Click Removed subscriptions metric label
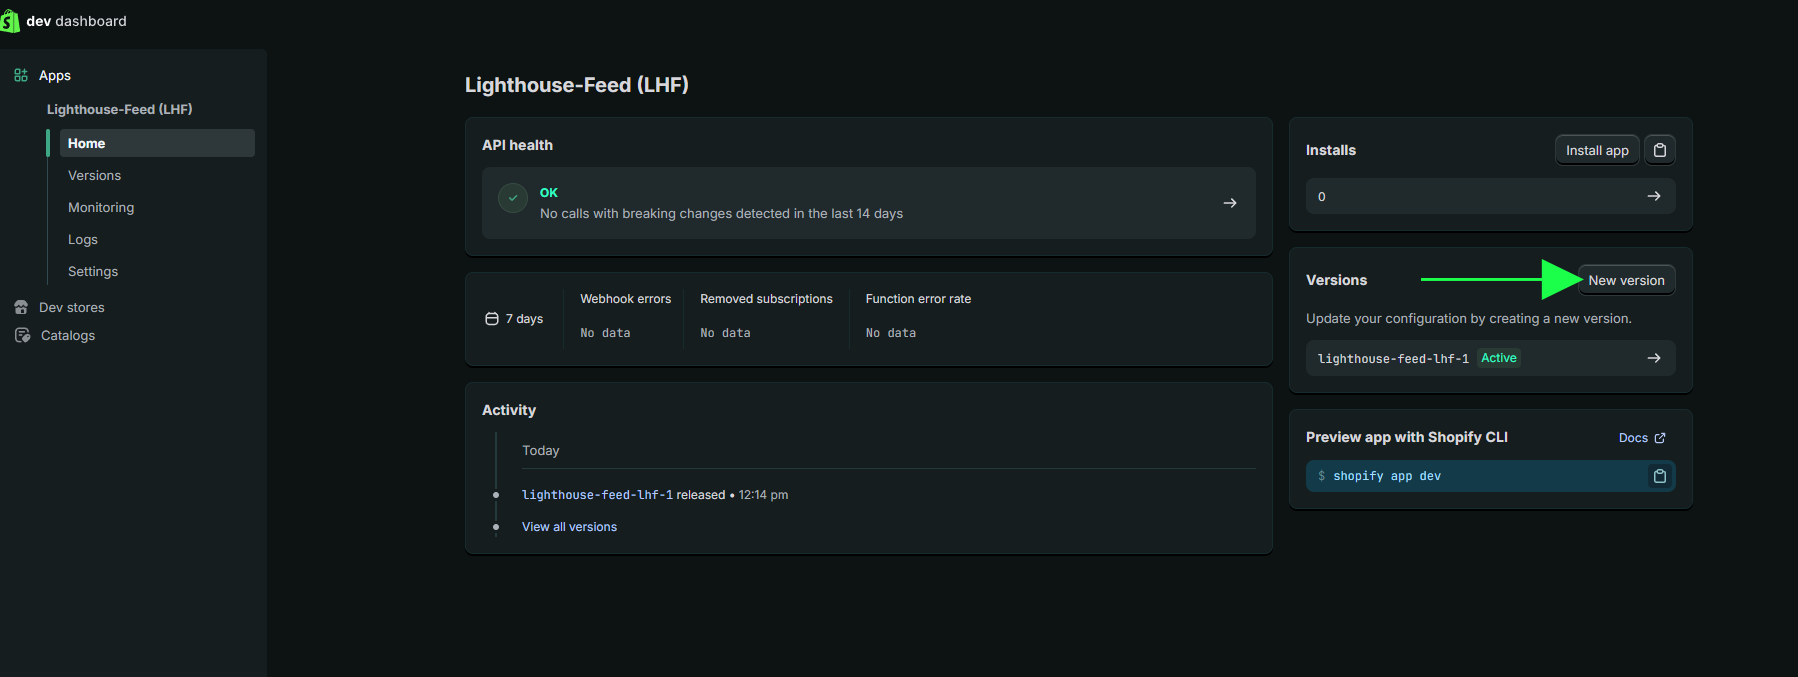The width and height of the screenshot is (1798, 677). pos(766,299)
